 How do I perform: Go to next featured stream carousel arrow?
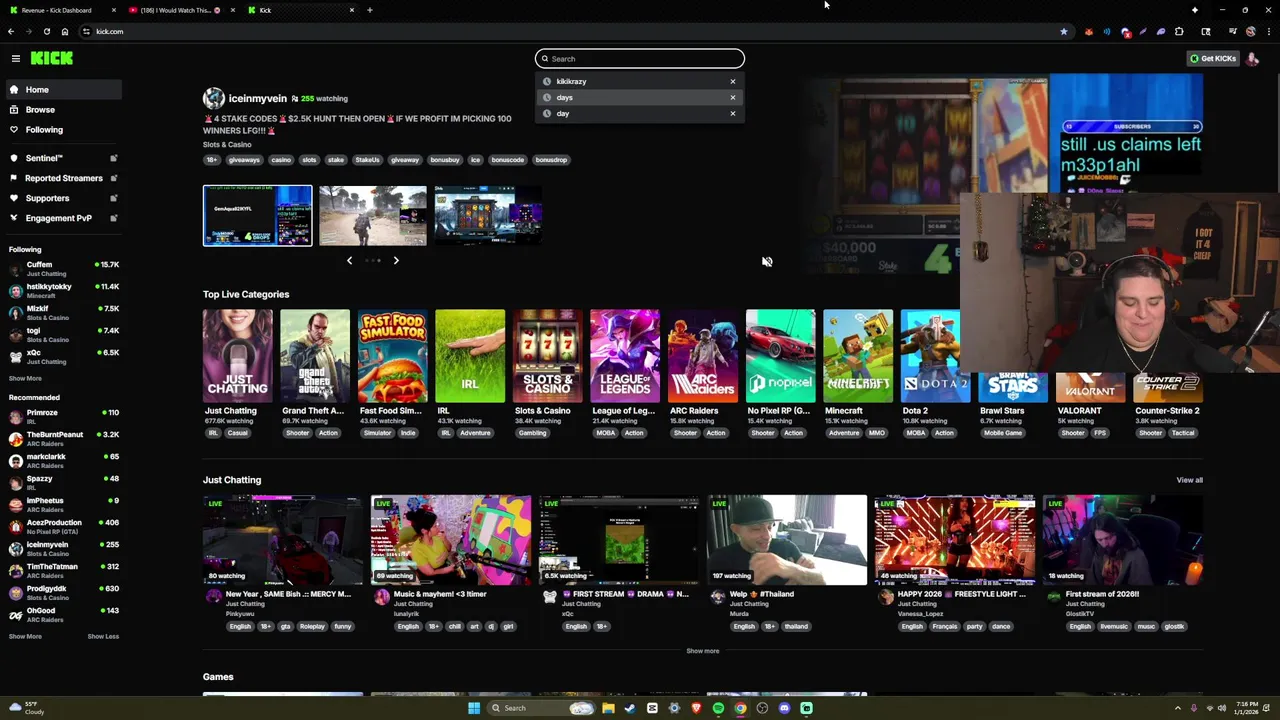coord(396,261)
